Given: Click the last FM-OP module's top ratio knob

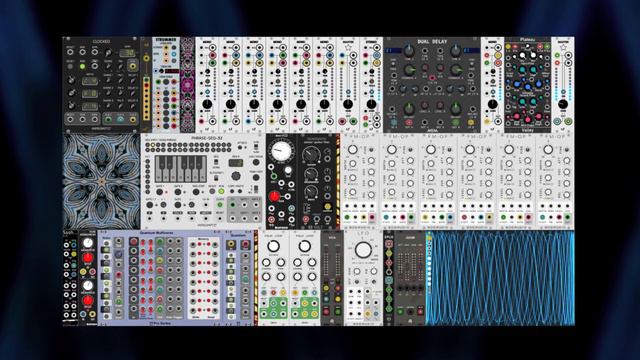Looking at the screenshot, I should pos(548,149).
